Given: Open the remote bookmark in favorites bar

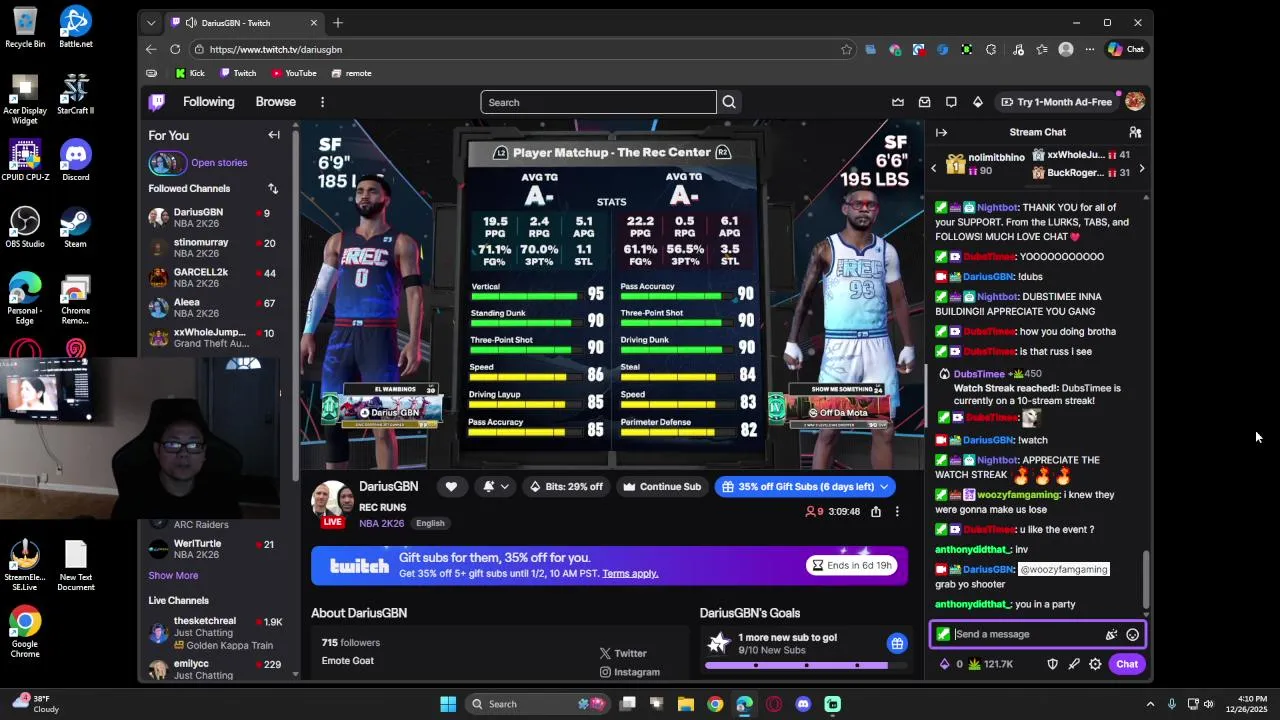Looking at the screenshot, I should (351, 73).
